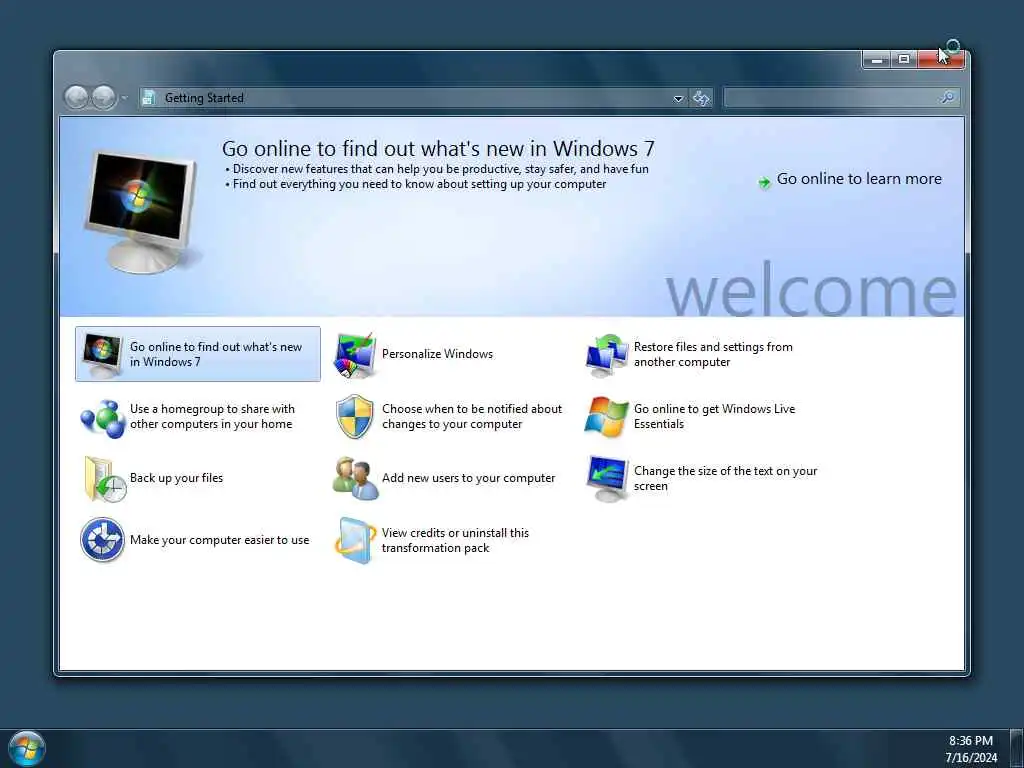
Task: Click the text size monitor icon
Action: click(x=607, y=479)
